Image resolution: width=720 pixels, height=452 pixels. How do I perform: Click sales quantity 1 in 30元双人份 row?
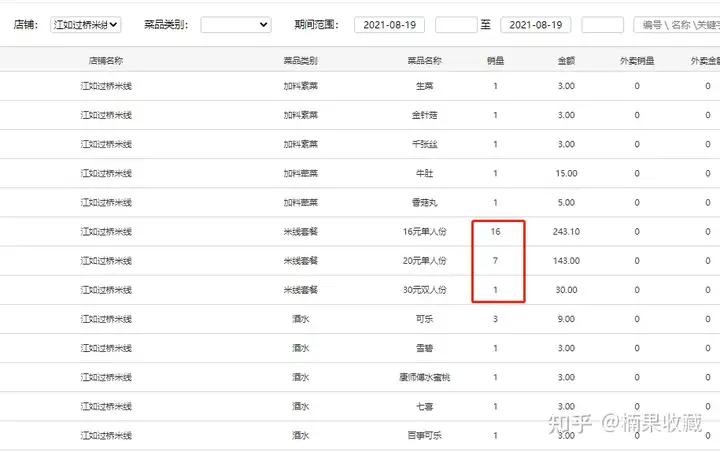[495, 290]
